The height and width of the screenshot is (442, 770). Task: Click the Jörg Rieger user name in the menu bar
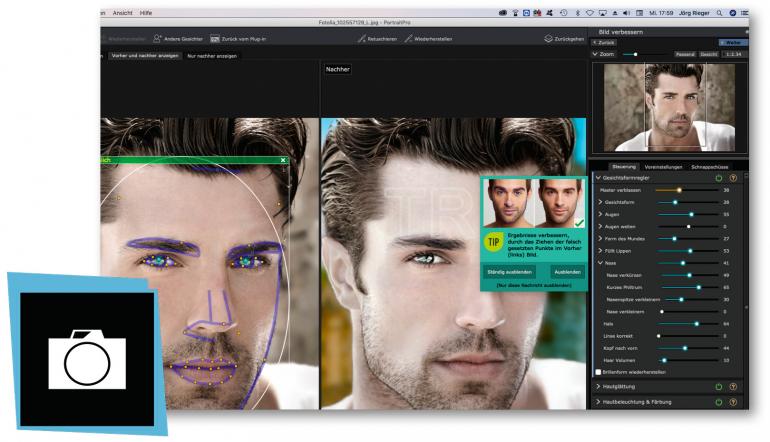coord(694,13)
